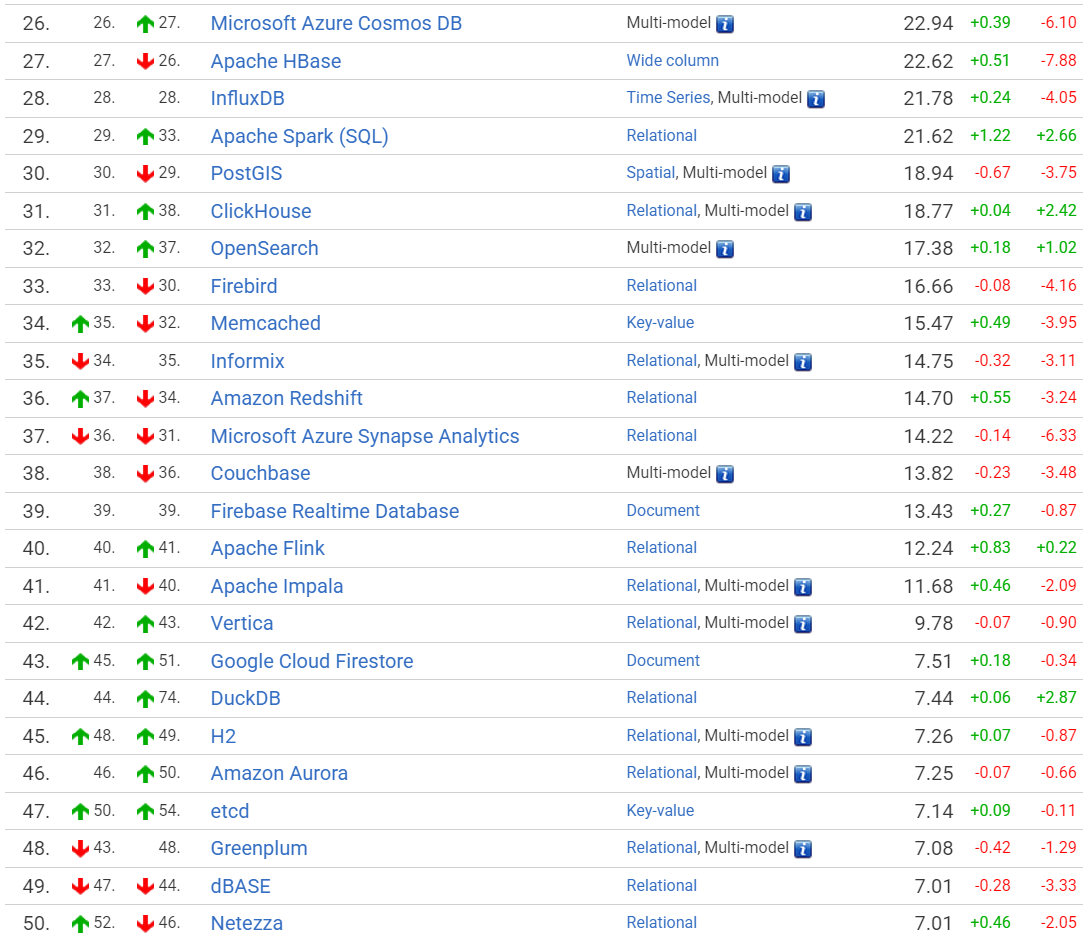Open the Apache HBase link
Screen dimensions: 1087x940
pos(276,61)
